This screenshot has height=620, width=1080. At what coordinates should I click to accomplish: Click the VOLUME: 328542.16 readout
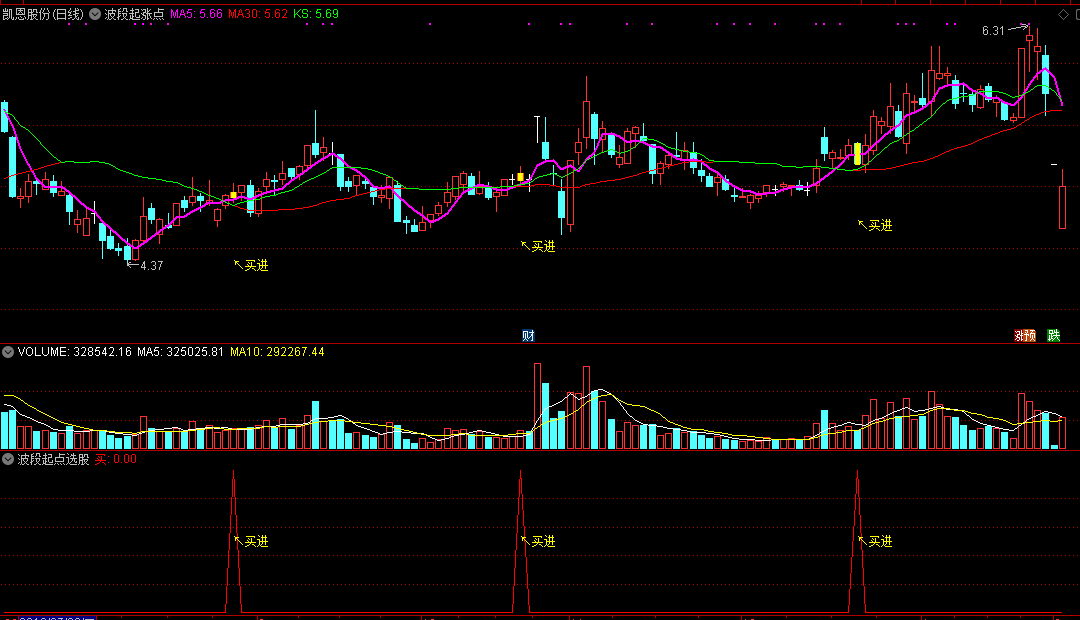[74, 352]
